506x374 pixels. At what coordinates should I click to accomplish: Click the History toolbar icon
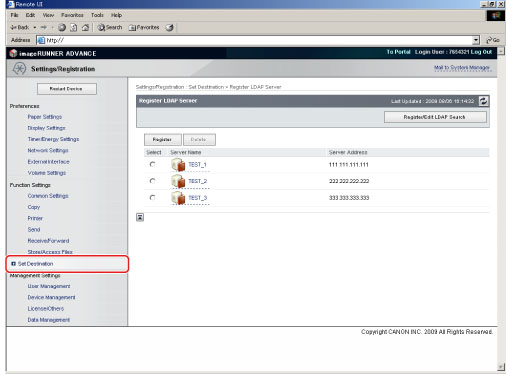point(170,27)
